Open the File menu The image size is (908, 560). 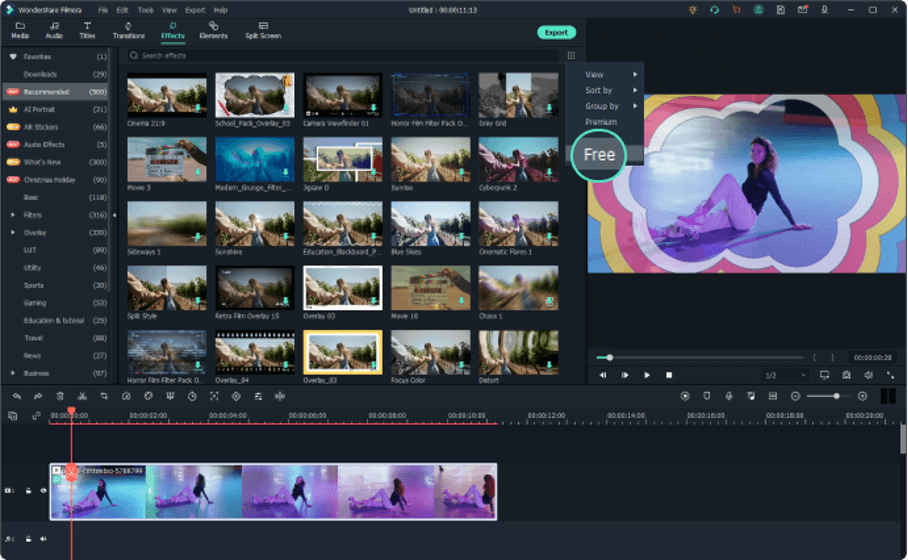click(x=102, y=10)
